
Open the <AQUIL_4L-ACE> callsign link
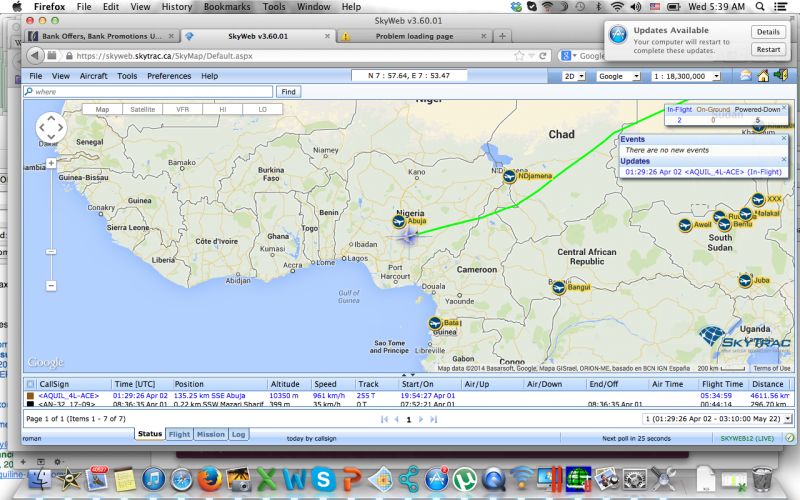[x=68, y=395]
